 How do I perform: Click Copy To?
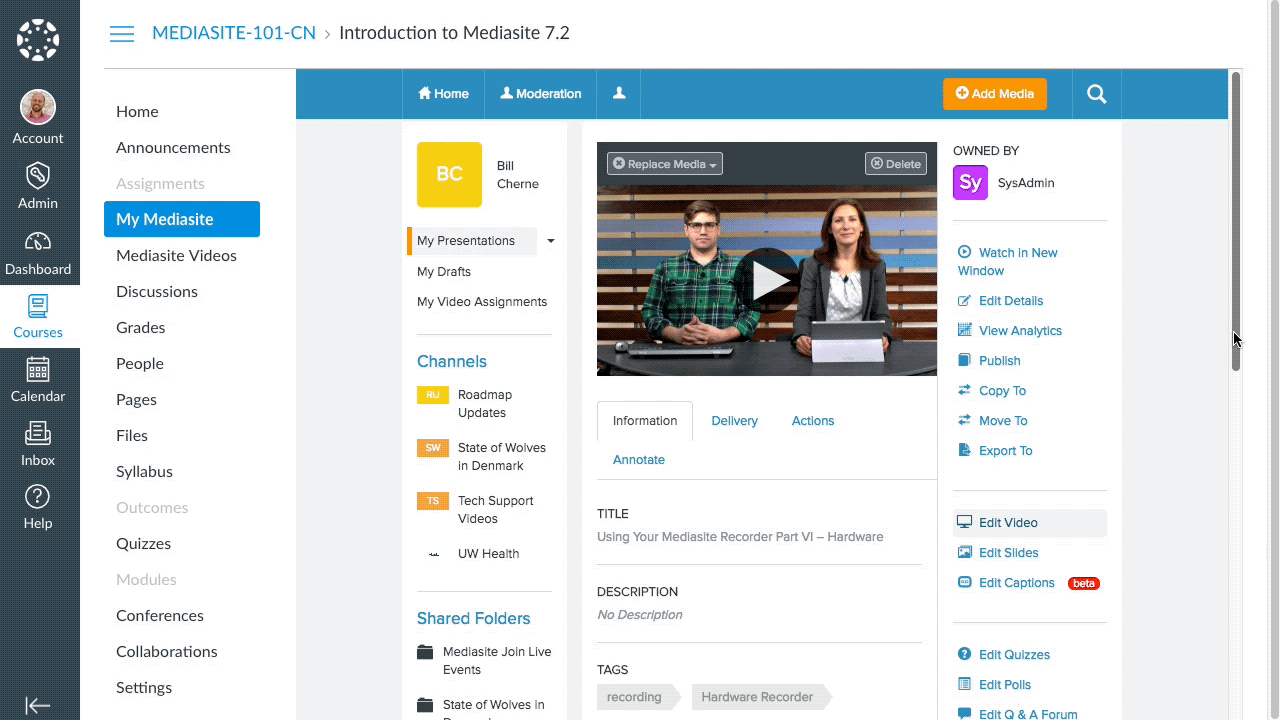point(992,391)
